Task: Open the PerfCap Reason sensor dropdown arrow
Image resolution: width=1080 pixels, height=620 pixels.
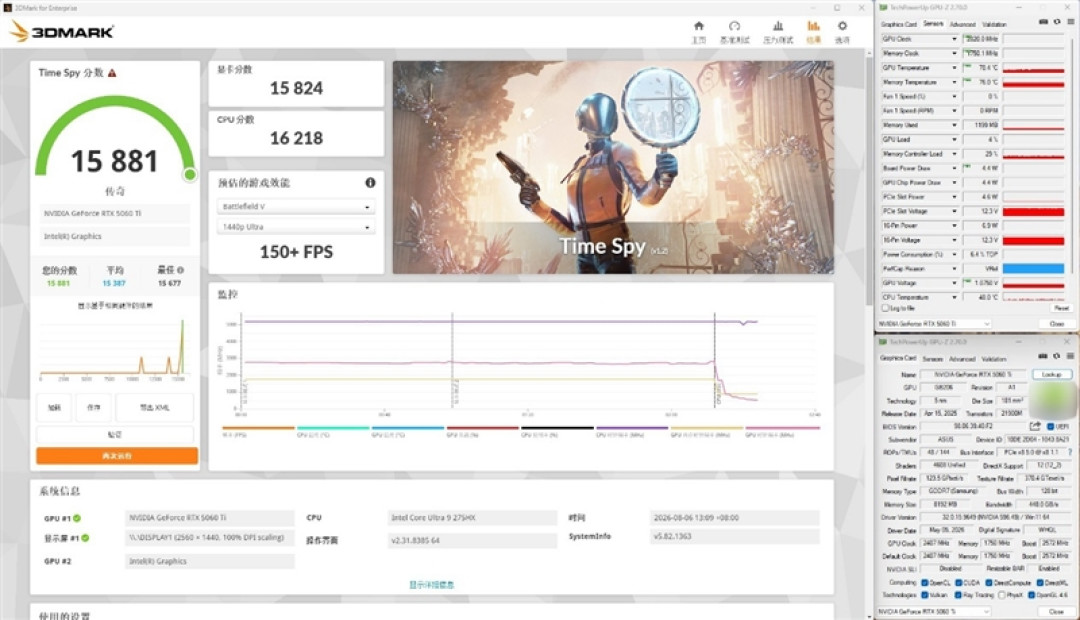Action: click(x=954, y=269)
